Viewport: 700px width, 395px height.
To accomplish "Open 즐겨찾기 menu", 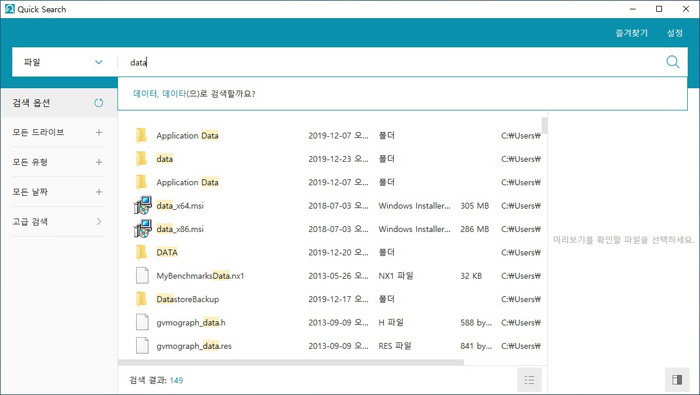I will click(631, 33).
